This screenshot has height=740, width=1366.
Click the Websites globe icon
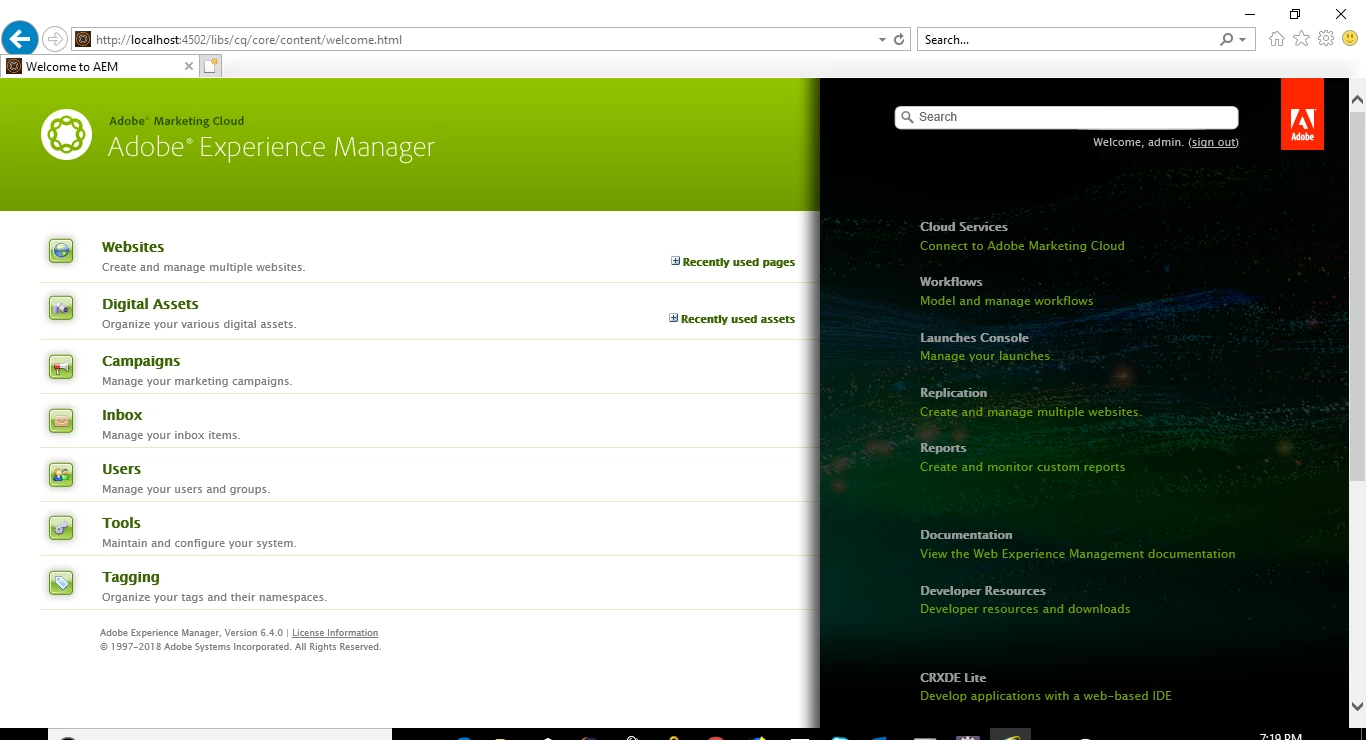pyautogui.click(x=61, y=250)
